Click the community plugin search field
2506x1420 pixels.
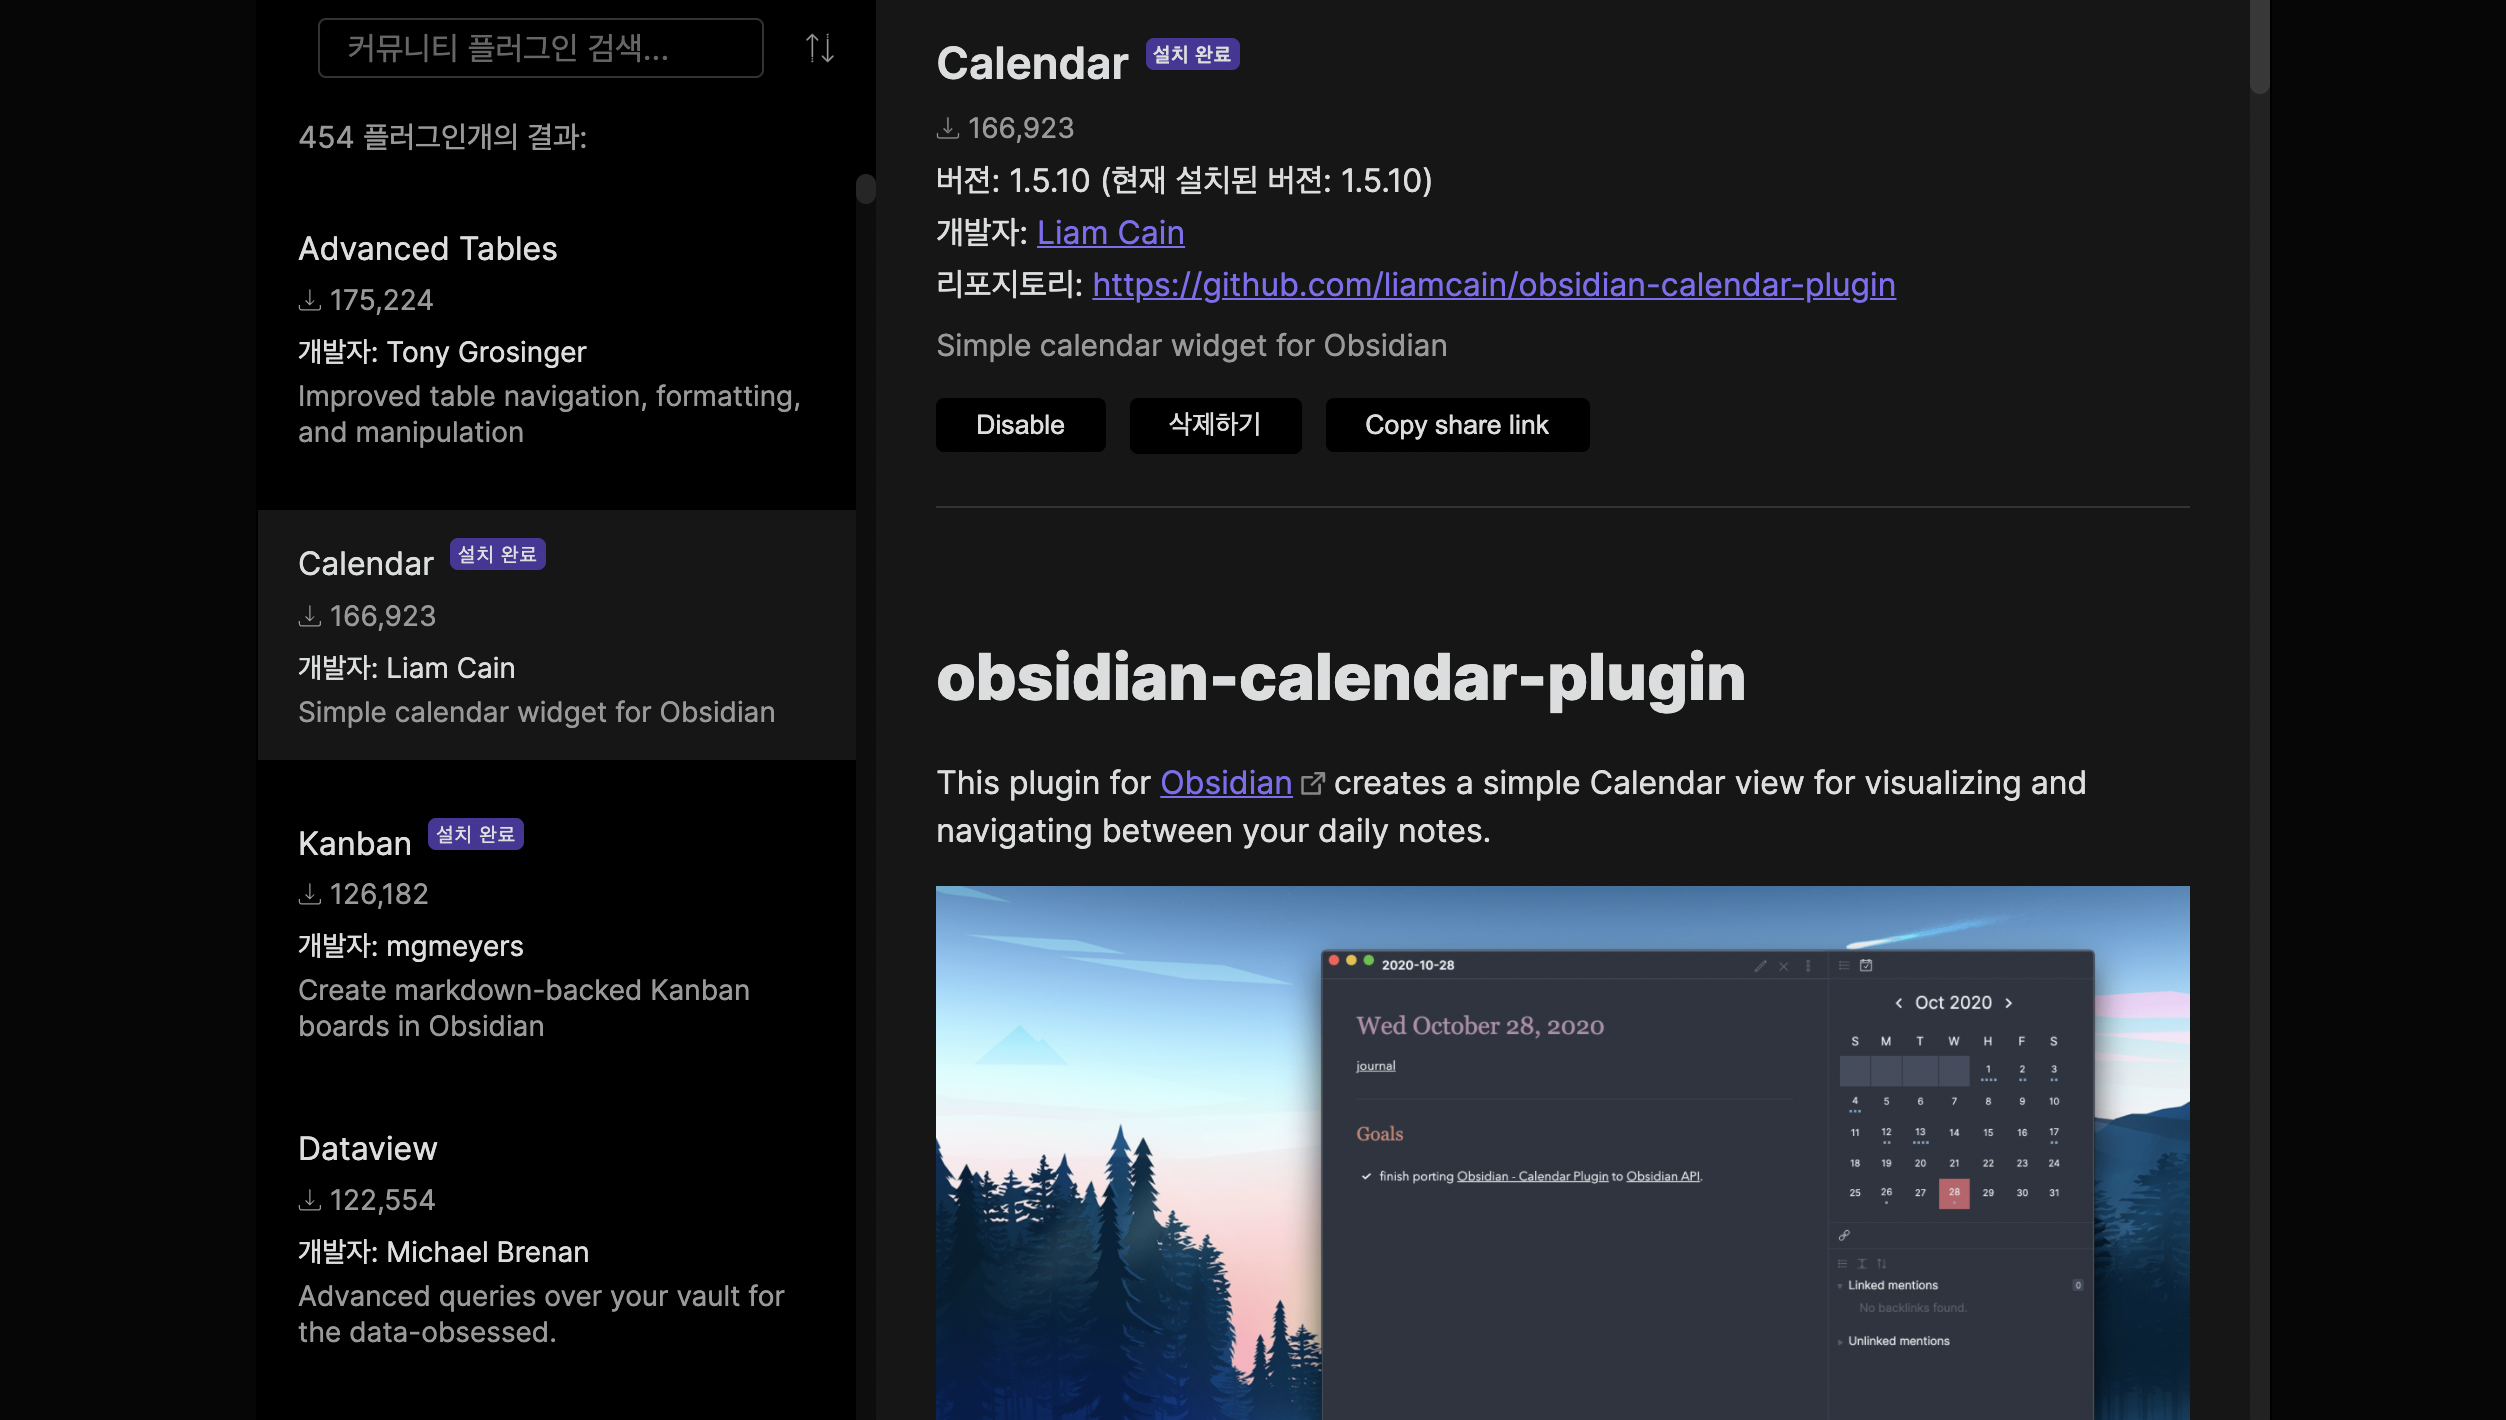540,48
